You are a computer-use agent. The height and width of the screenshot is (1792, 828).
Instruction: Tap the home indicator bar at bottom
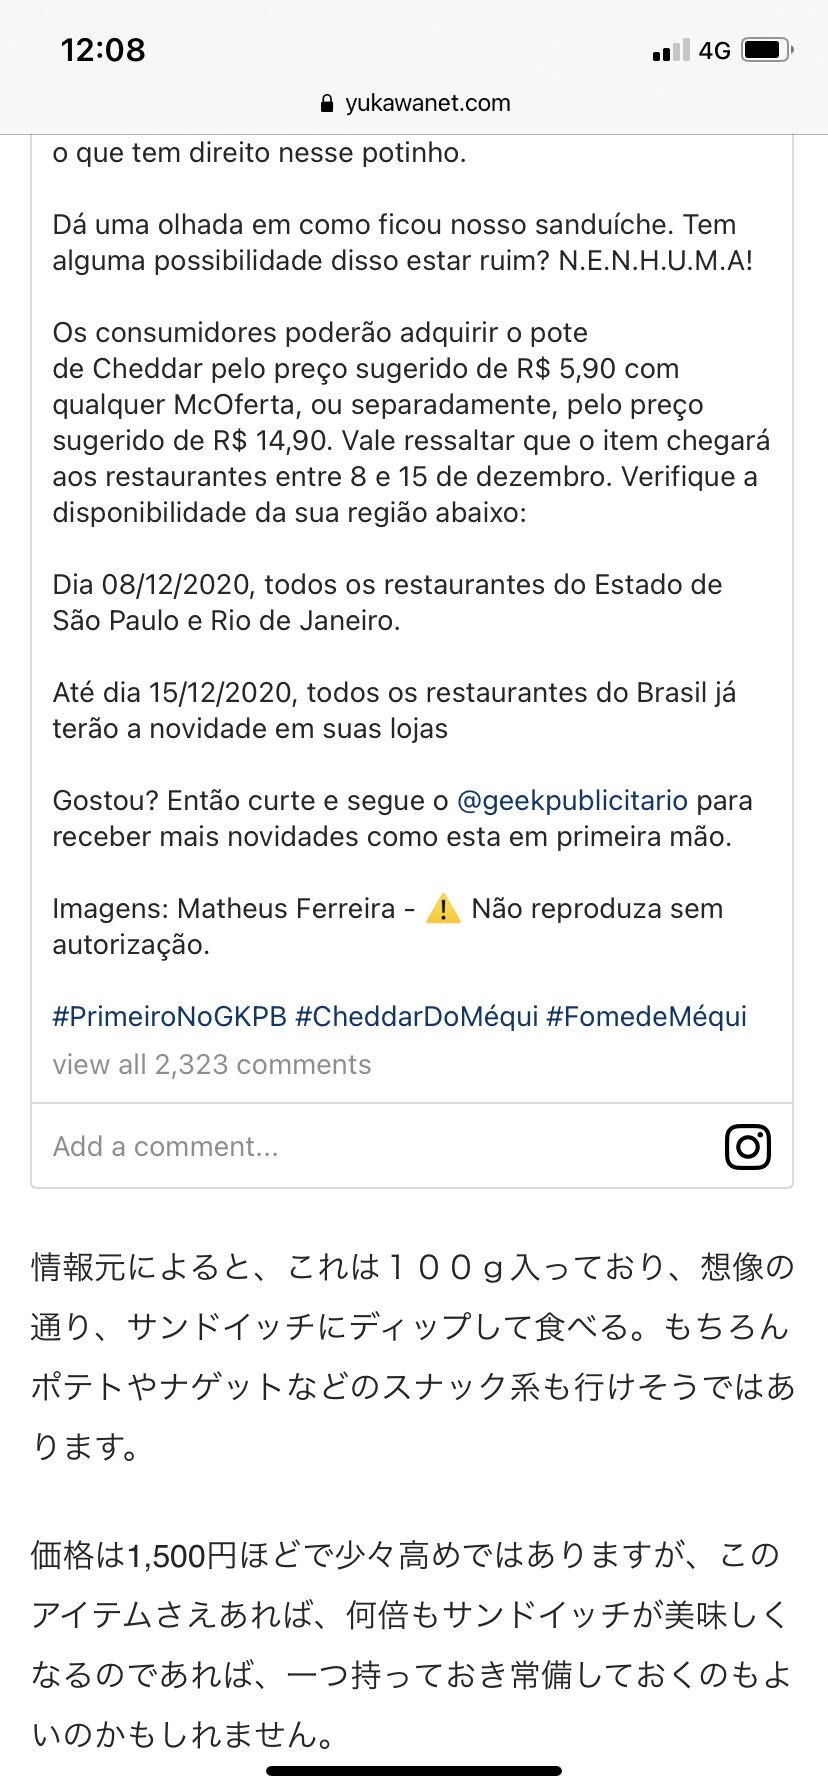(414, 1771)
